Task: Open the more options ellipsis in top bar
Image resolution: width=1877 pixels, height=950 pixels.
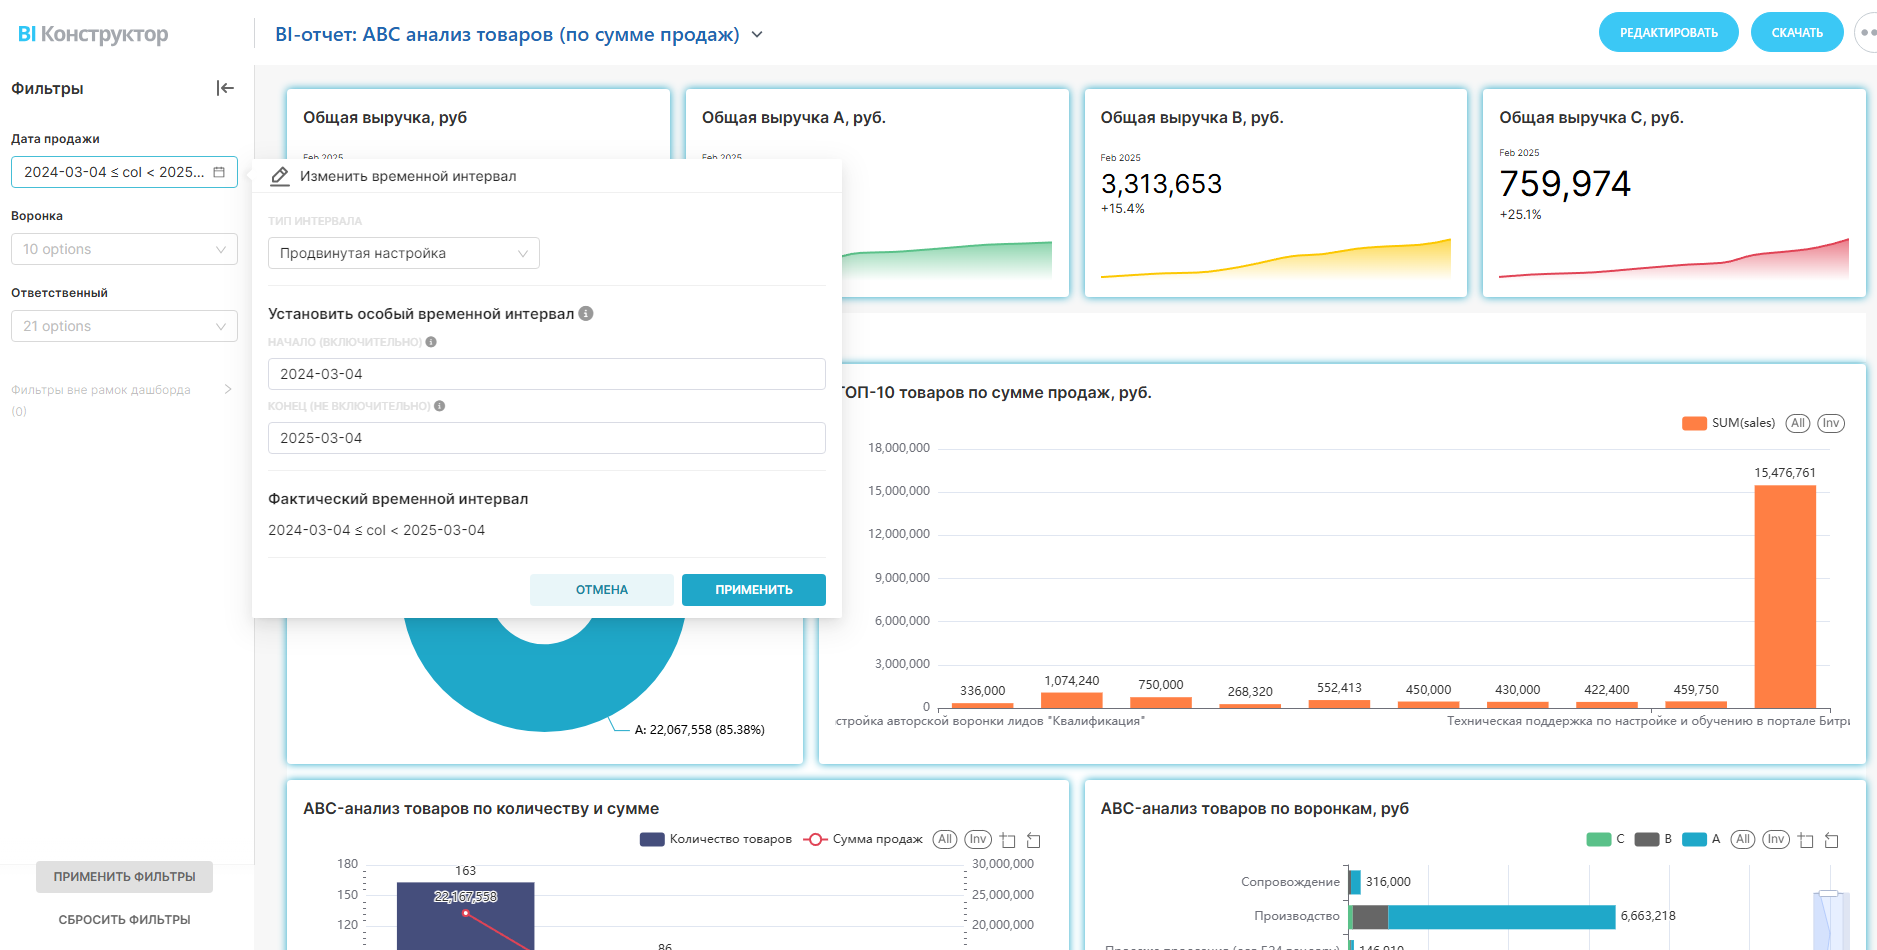Action: [x=1864, y=33]
